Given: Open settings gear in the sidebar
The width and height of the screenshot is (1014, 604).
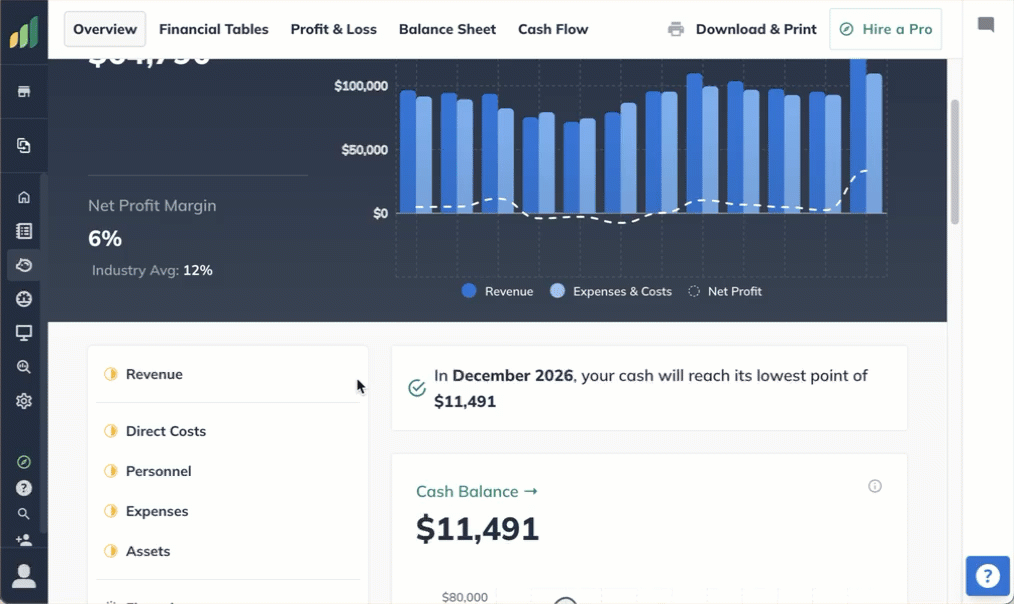Looking at the screenshot, I should tap(24, 401).
